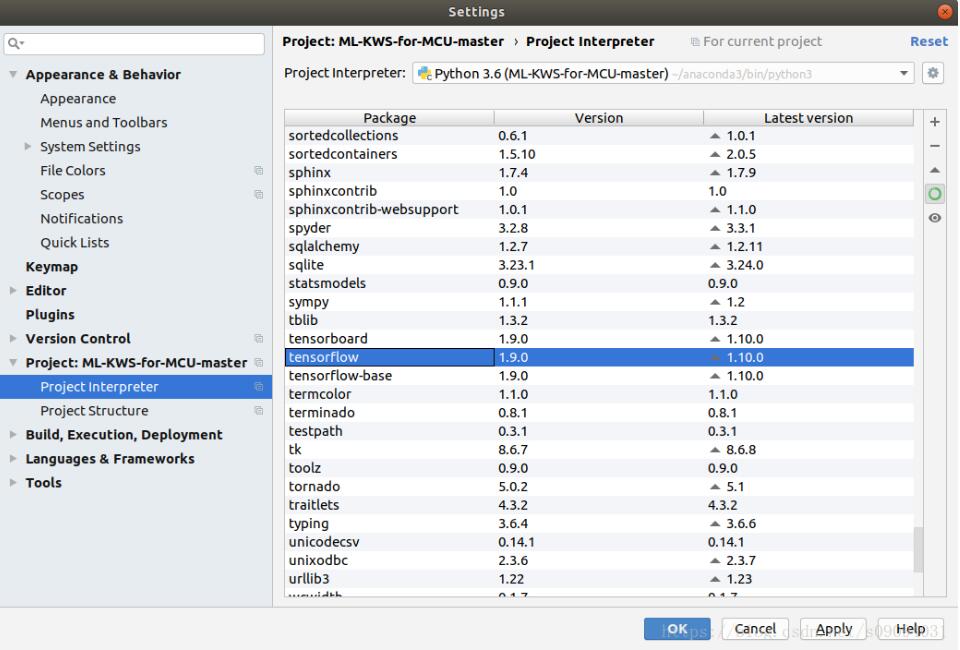This screenshot has width=960, height=650.
Task: Click the copy icon beside Project Structure
Action: click(x=258, y=411)
